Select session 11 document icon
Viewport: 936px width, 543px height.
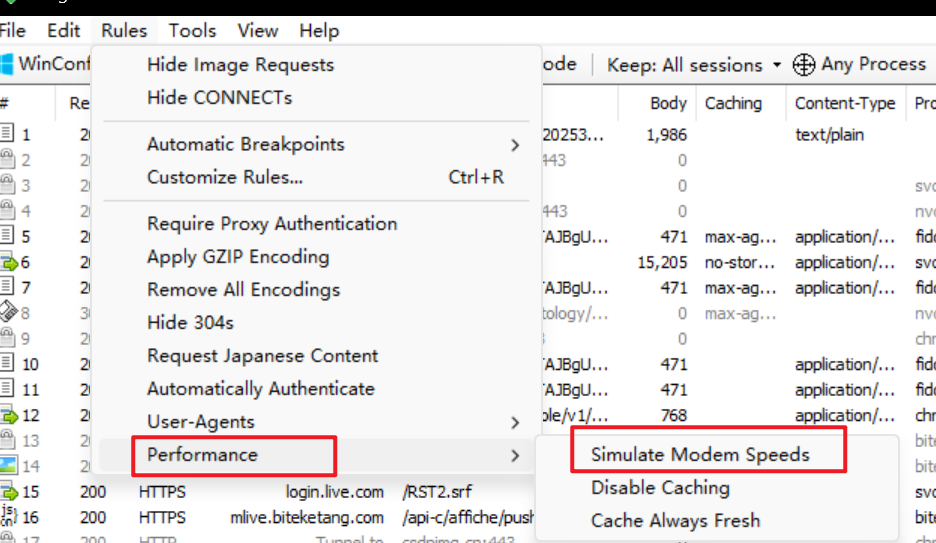pos(7,388)
